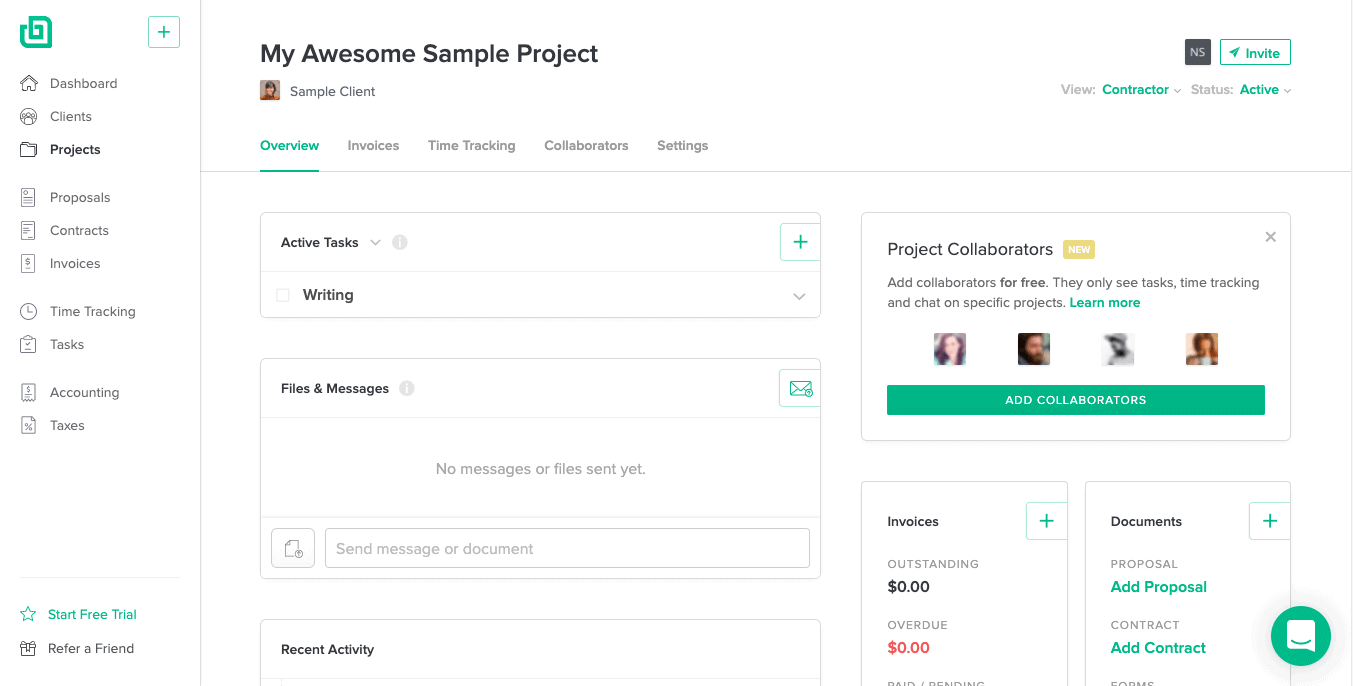Expand the Writing task chevron

[799, 296]
